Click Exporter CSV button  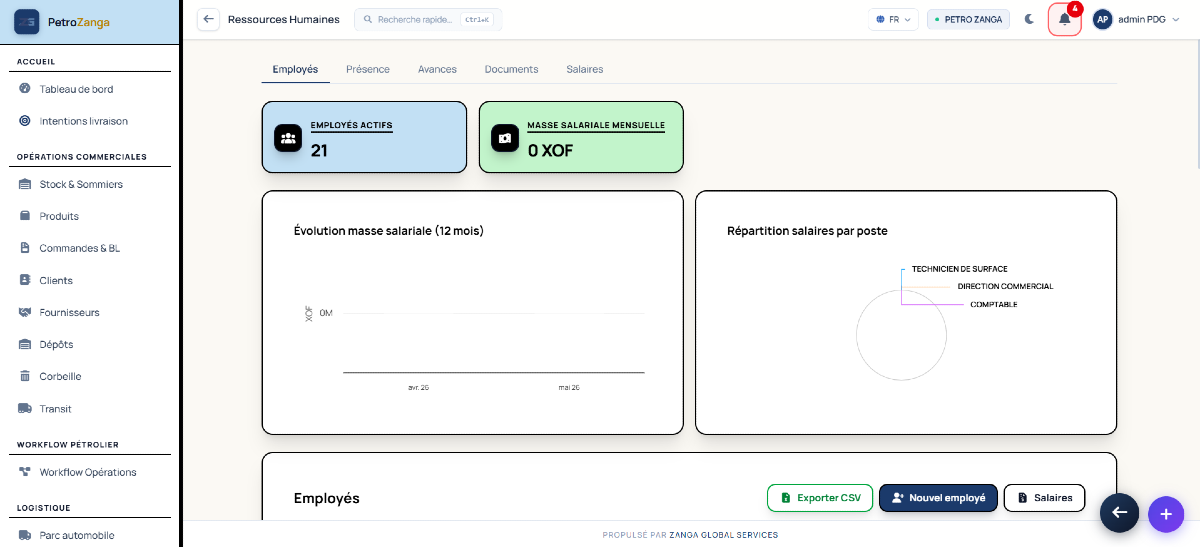tap(820, 498)
